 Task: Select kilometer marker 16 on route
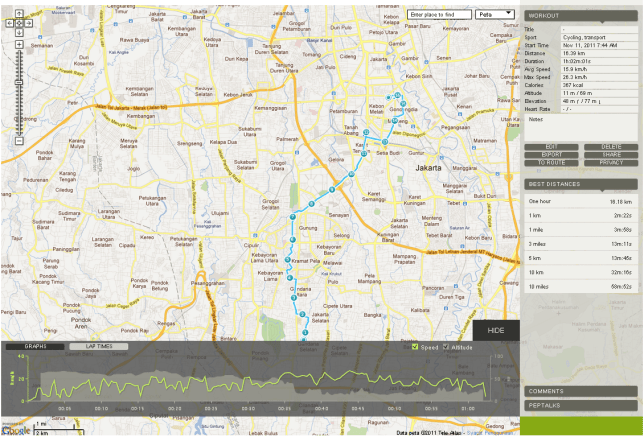click(x=397, y=95)
